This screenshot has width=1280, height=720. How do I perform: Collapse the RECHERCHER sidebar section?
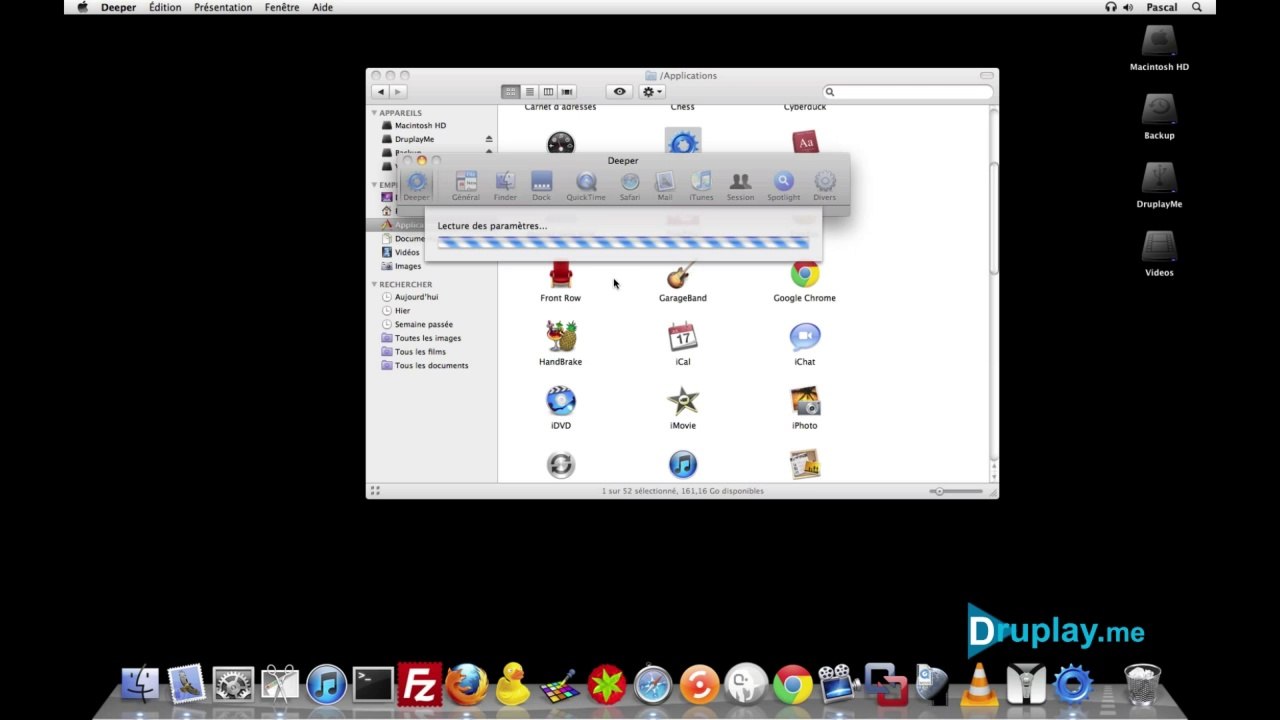point(375,285)
